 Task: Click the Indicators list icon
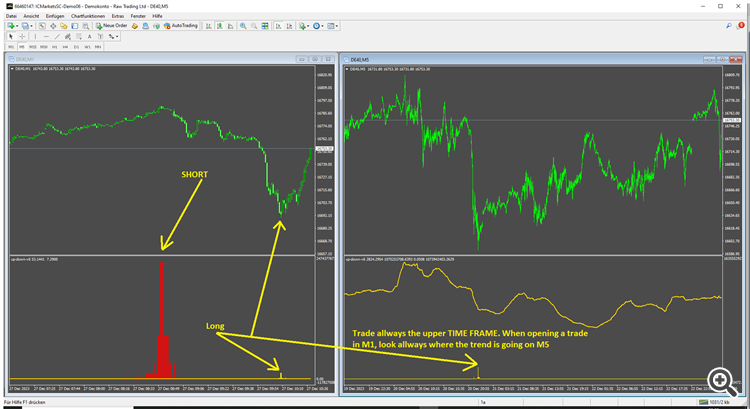coord(302,26)
